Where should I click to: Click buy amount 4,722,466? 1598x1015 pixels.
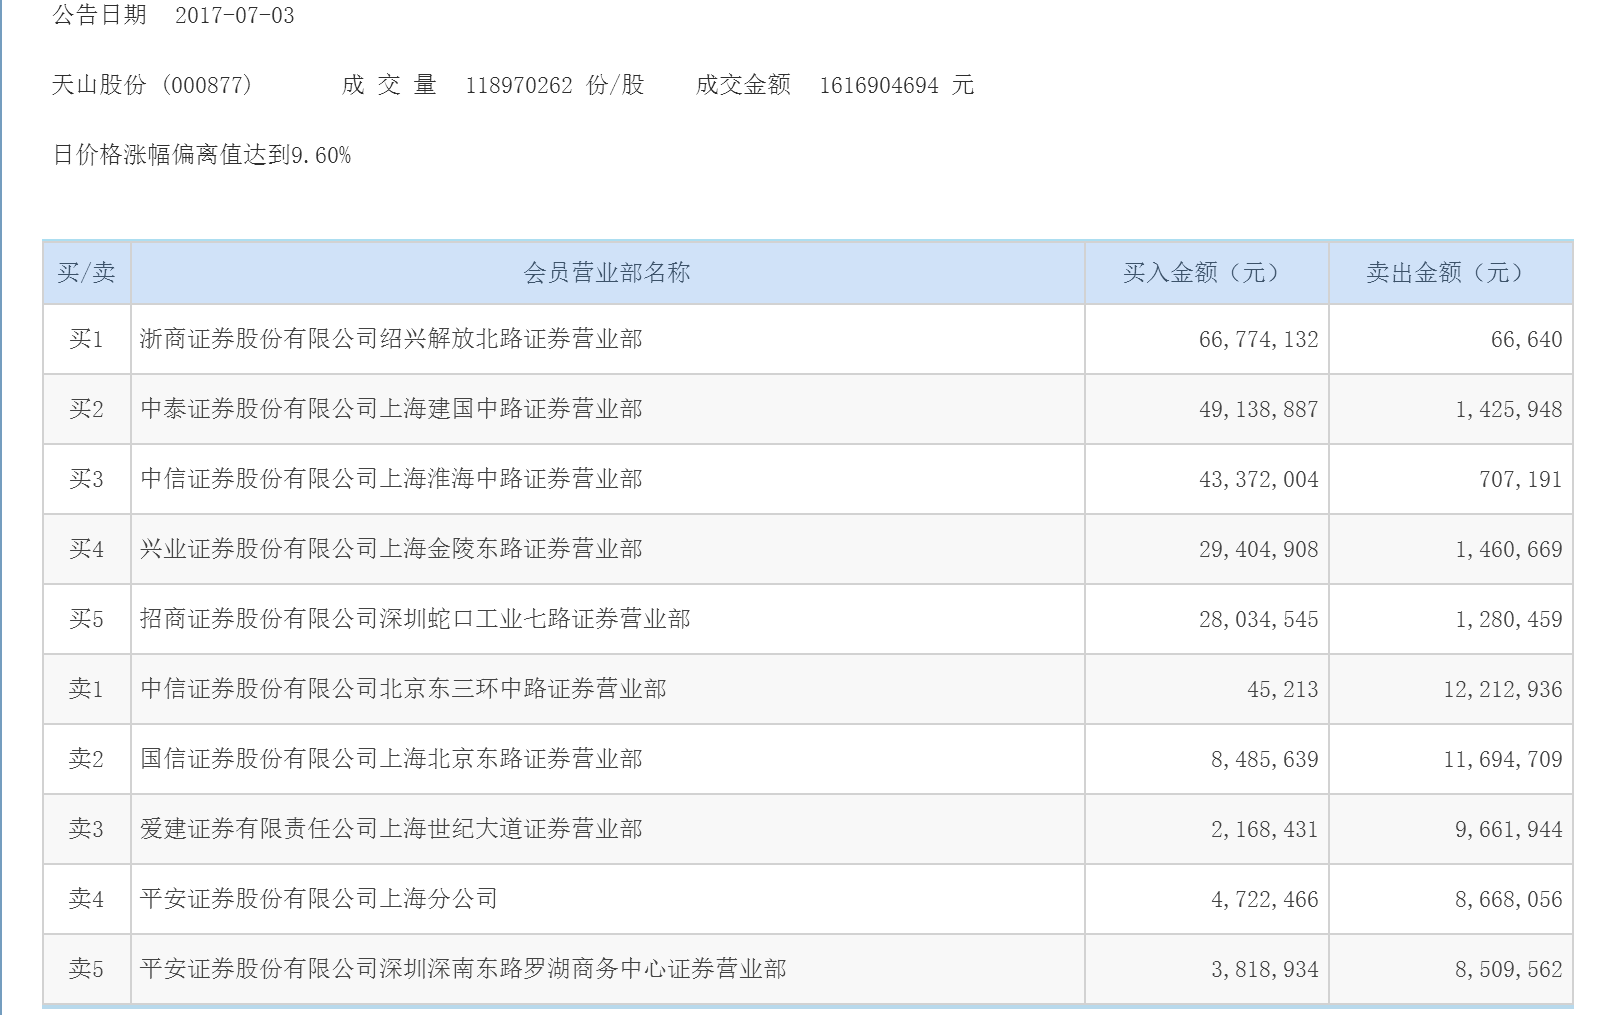coord(1265,900)
